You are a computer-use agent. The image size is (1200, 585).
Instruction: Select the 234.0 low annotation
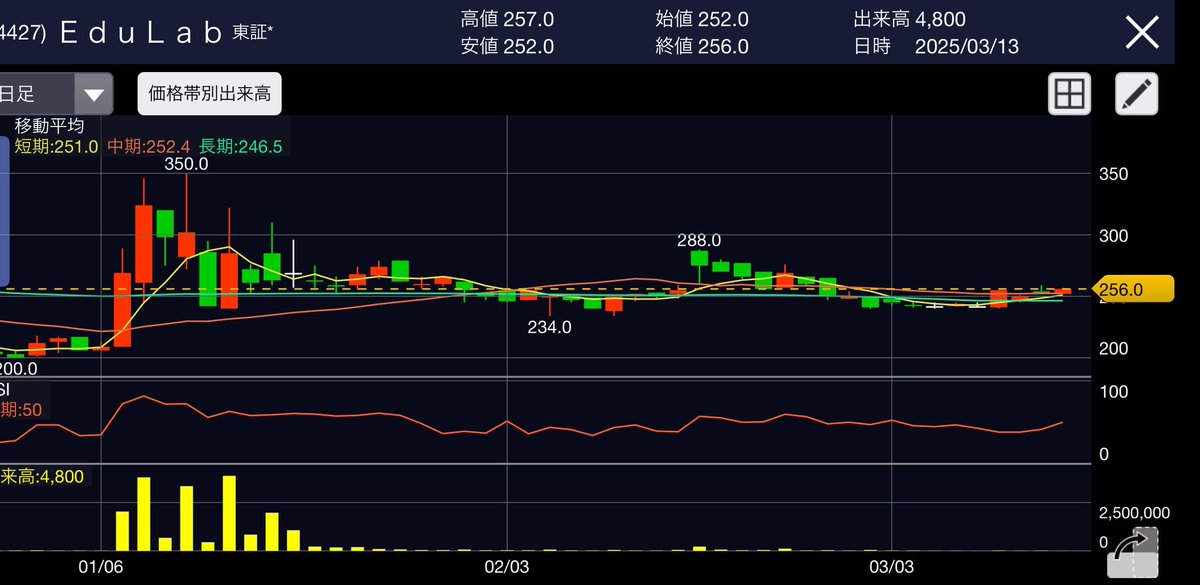tap(550, 327)
